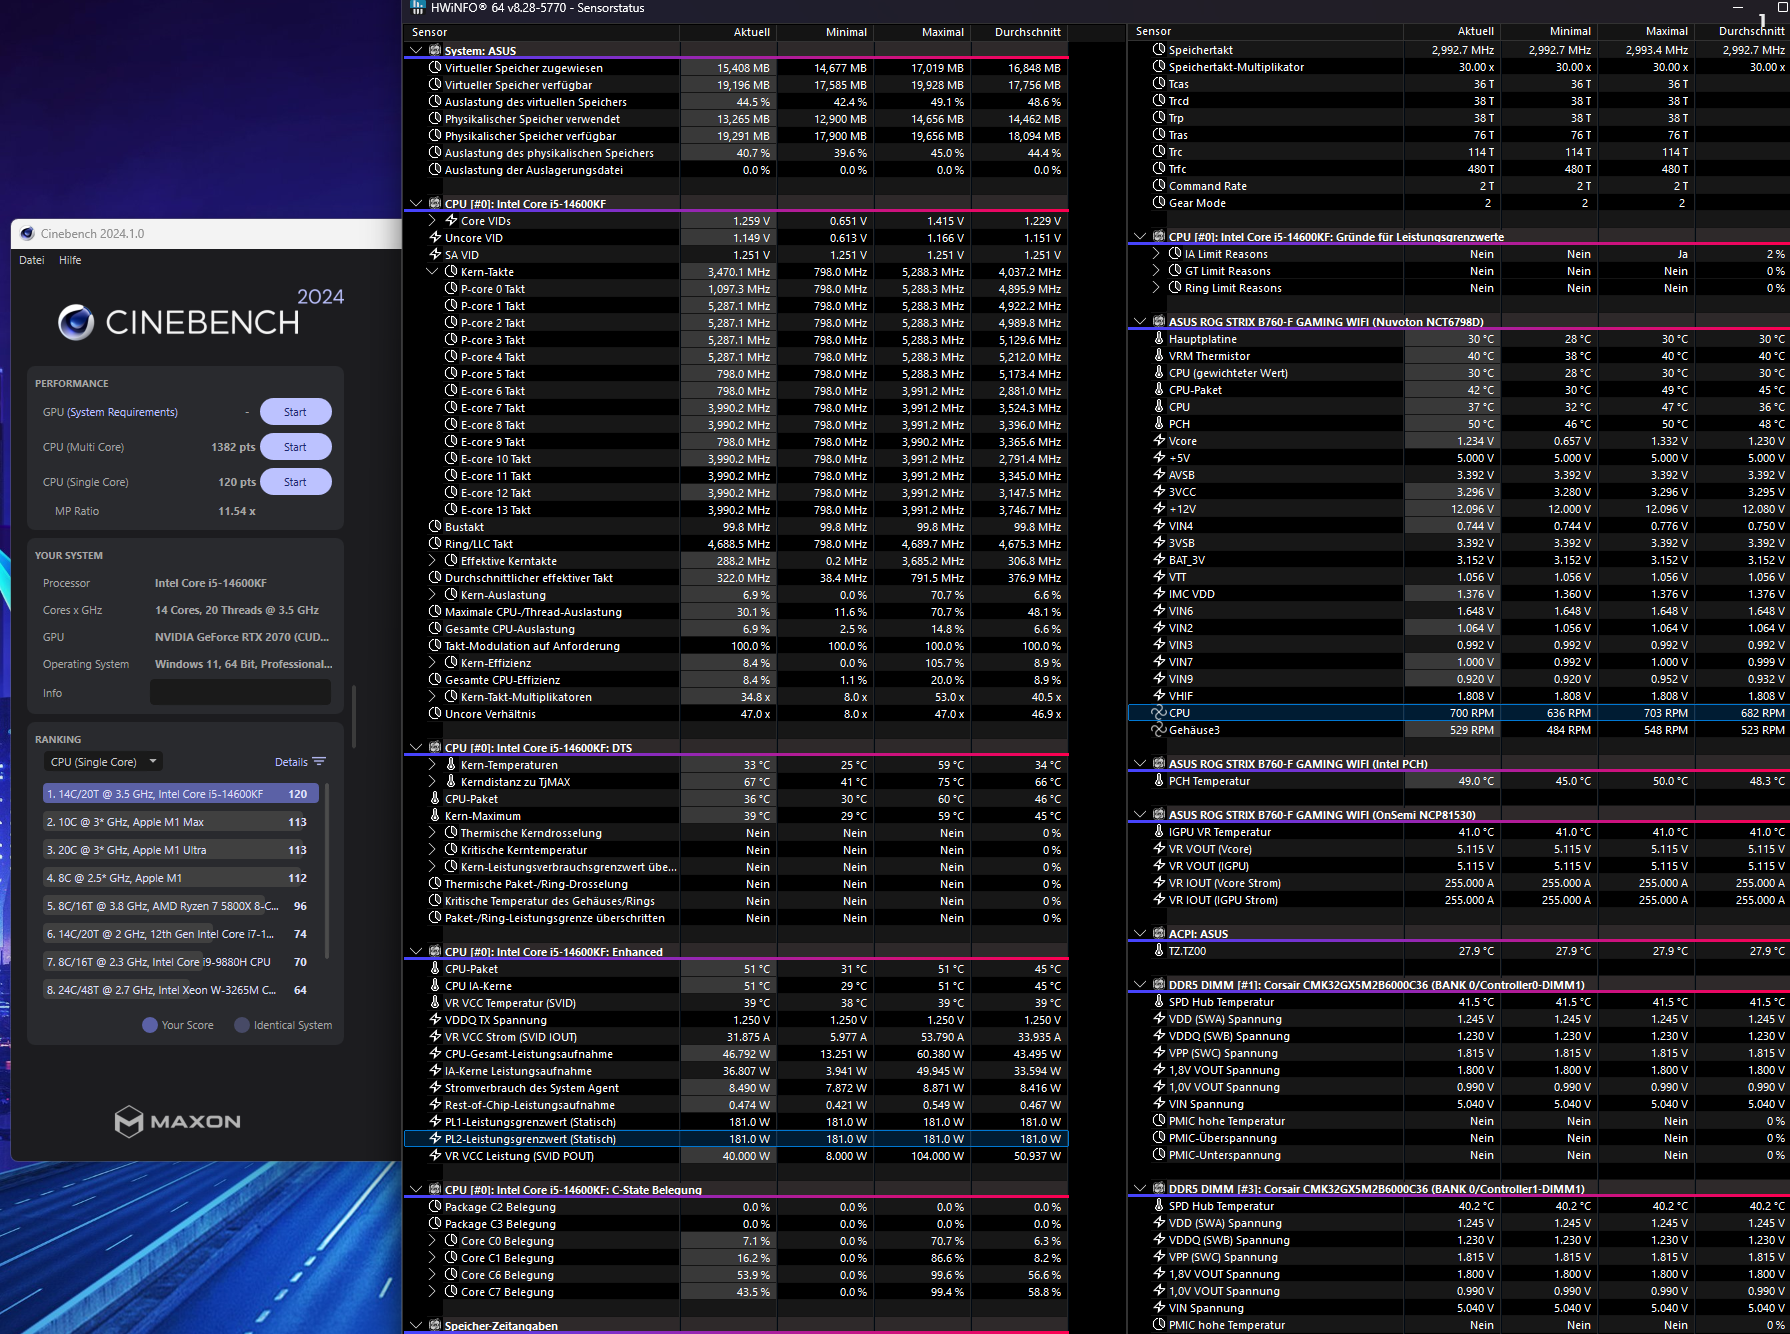The height and width of the screenshot is (1334, 1790).
Task: Click the Kern-Maximum thermometer icon
Action: pos(435,816)
